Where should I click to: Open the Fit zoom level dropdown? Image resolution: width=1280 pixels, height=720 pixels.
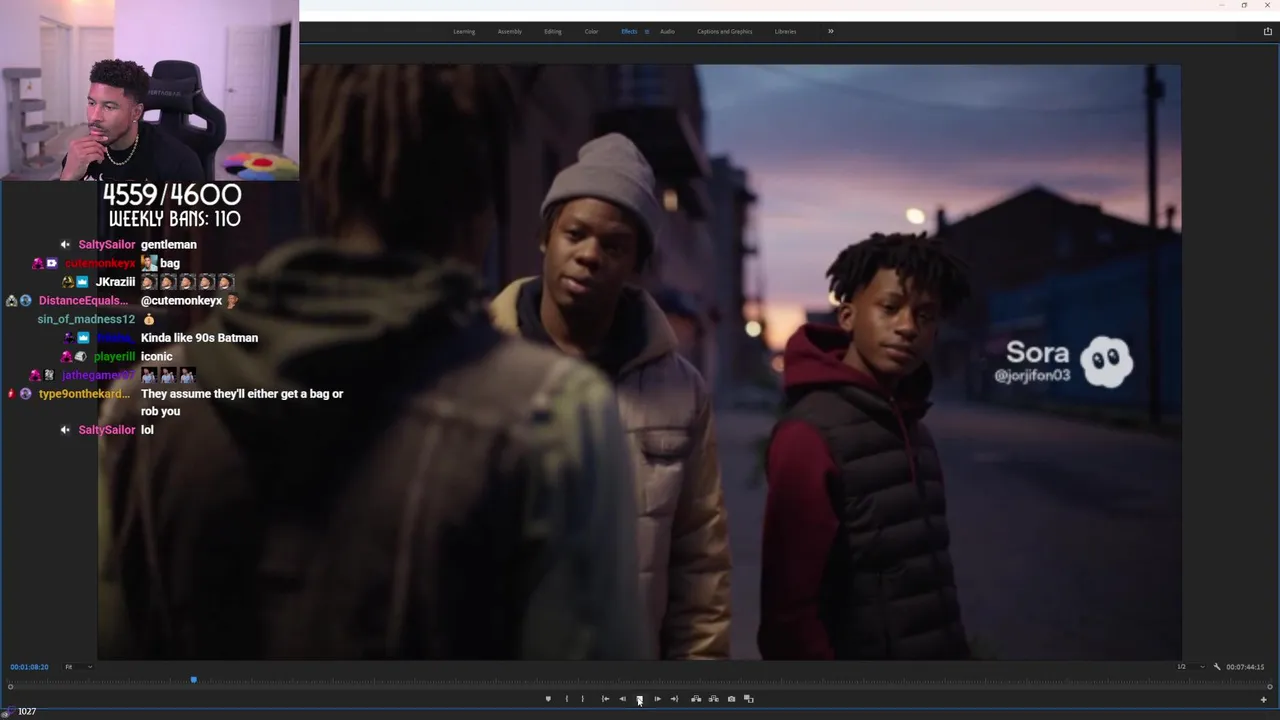coord(79,667)
